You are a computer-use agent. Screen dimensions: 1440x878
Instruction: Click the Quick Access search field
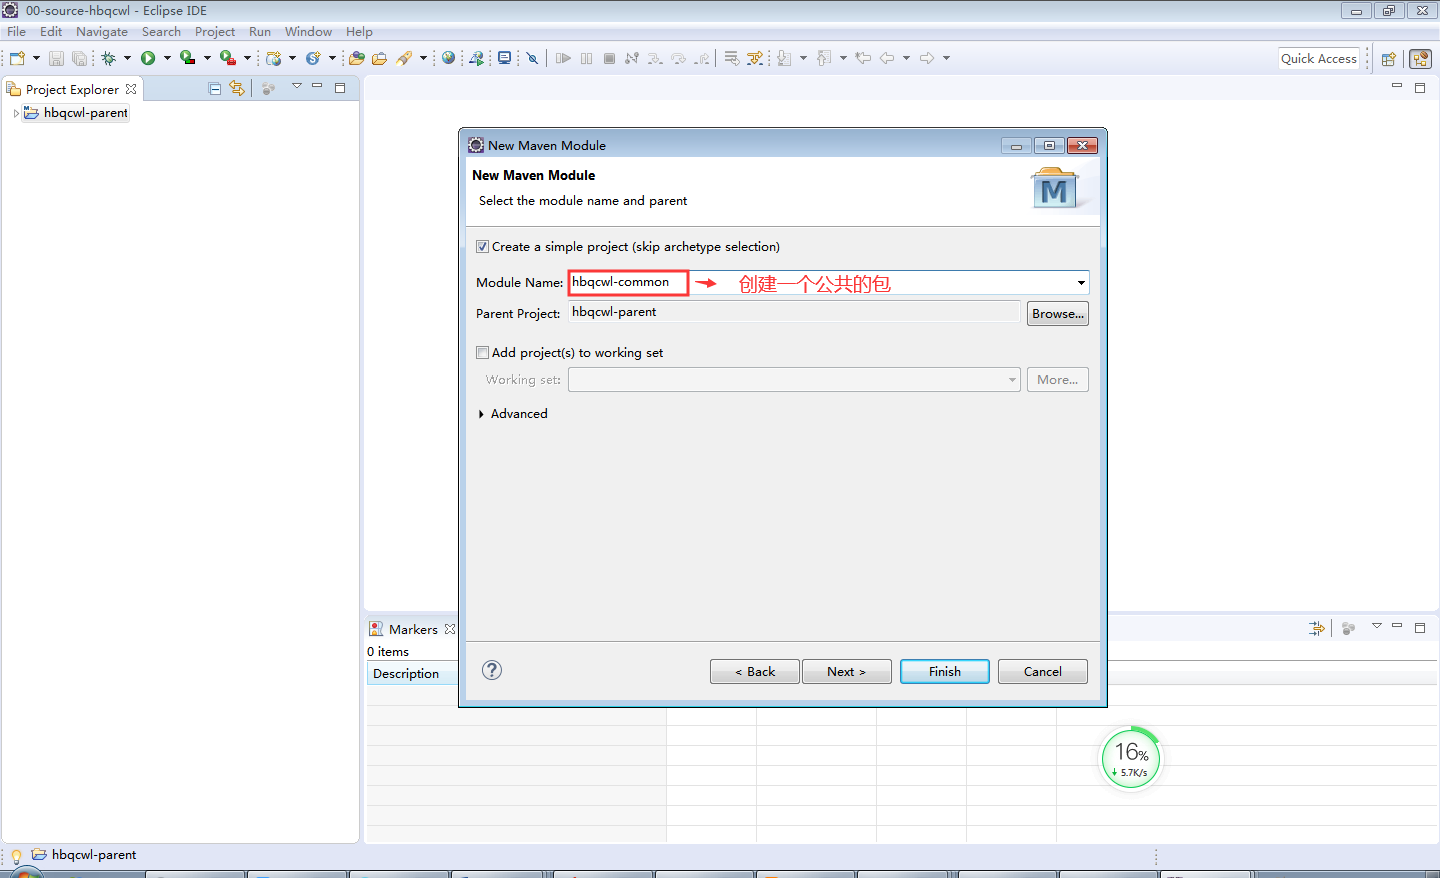coord(1319,58)
